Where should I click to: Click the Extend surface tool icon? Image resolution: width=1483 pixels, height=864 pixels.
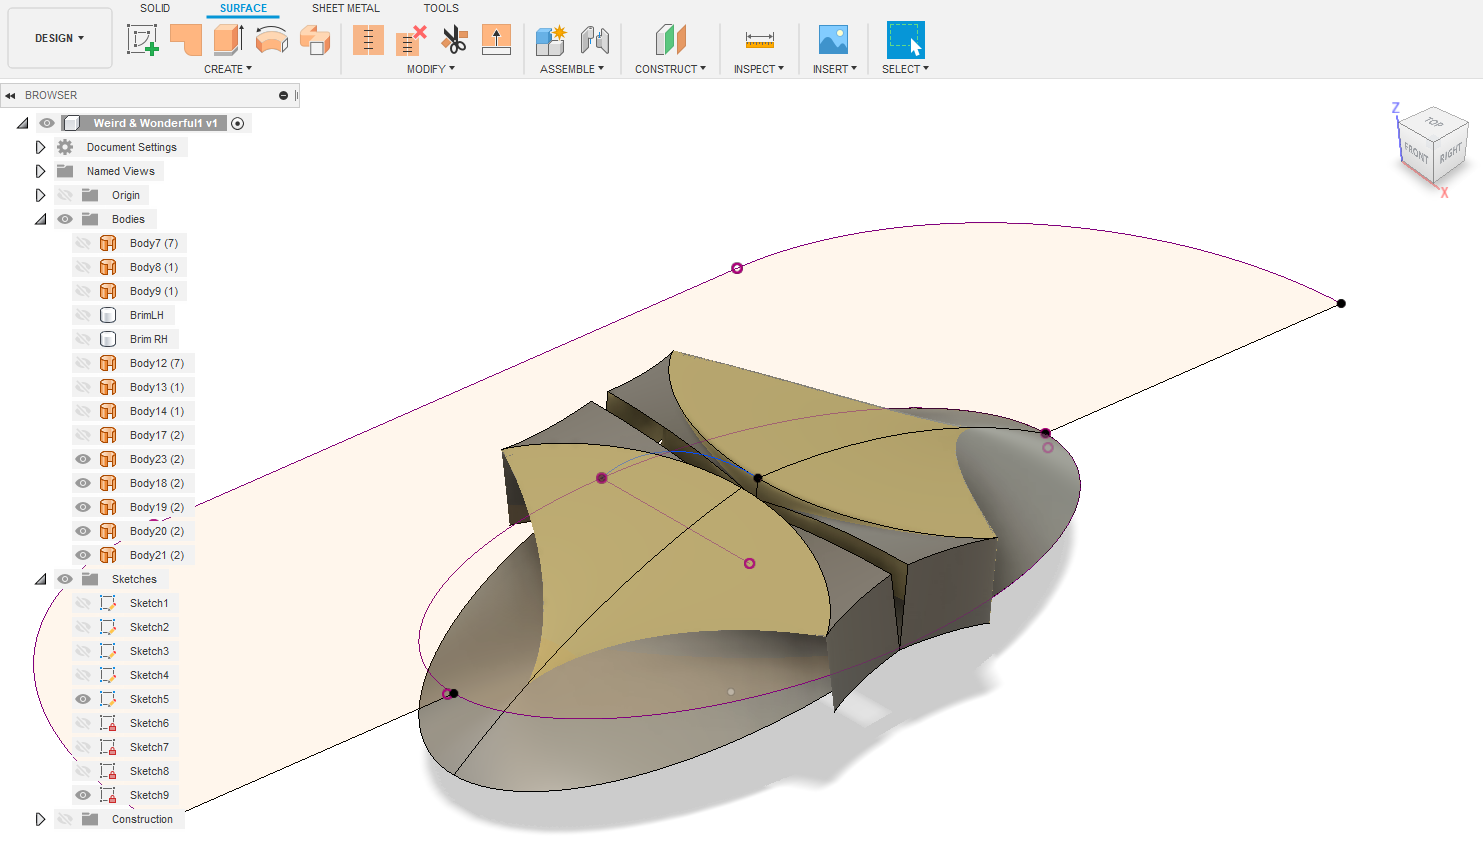496,40
